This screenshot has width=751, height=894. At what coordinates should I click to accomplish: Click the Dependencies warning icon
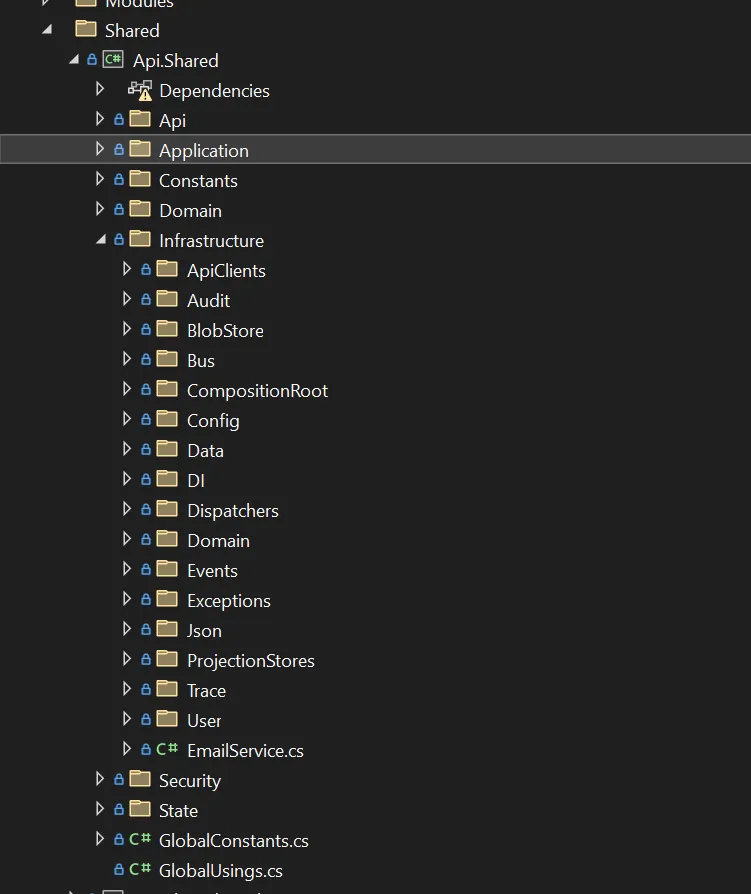[x=140, y=91]
